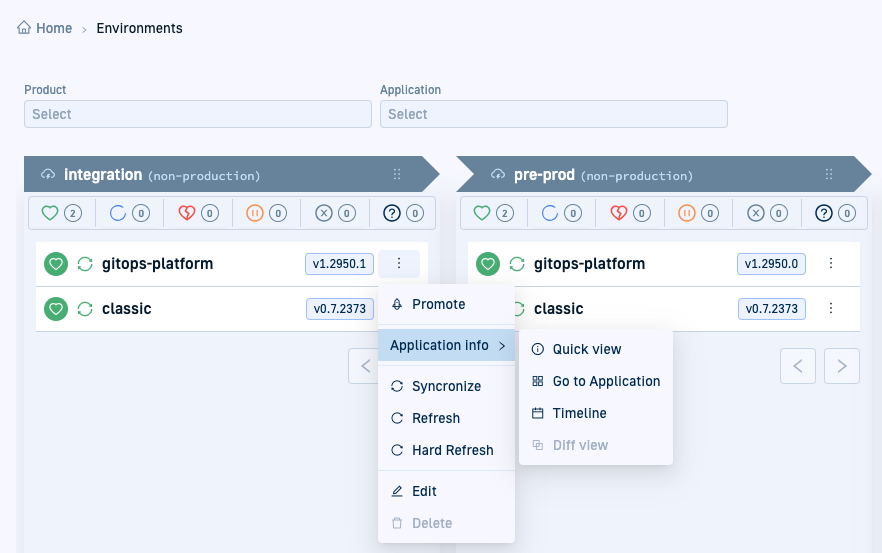Open the Product select dropdown
Image resolution: width=882 pixels, height=553 pixels.
click(x=198, y=114)
